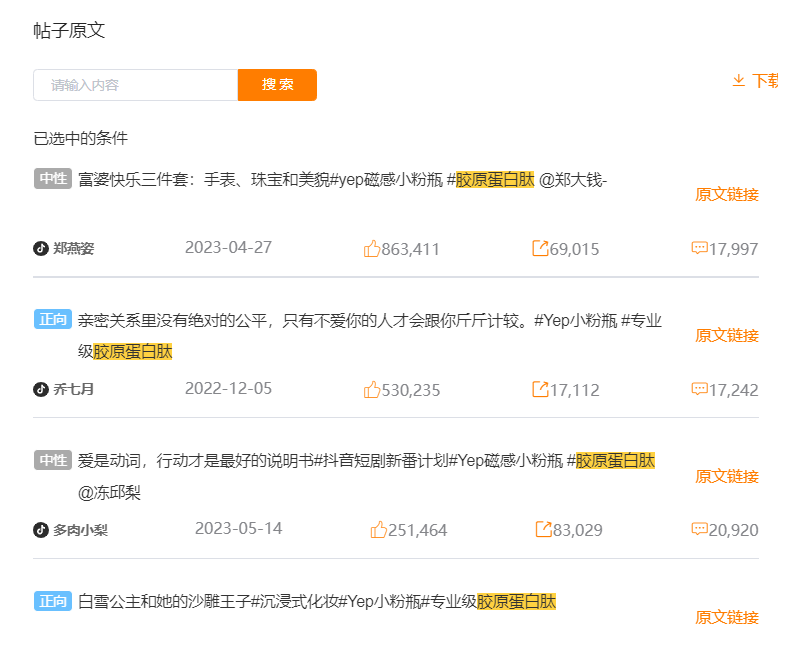Open 原文链接 for the 郑燕姿 post
Image resolution: width=791 pixels, height=656 pixels.
point(726,194)
